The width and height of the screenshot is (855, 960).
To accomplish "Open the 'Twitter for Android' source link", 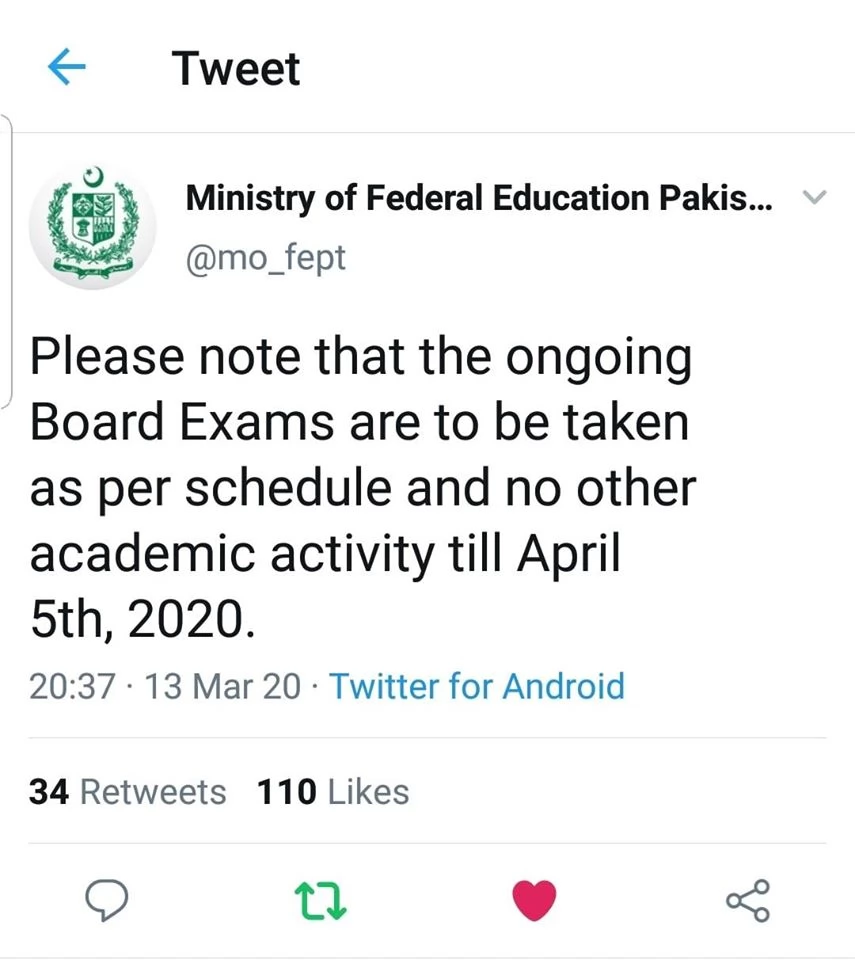I will coord(477,687).
